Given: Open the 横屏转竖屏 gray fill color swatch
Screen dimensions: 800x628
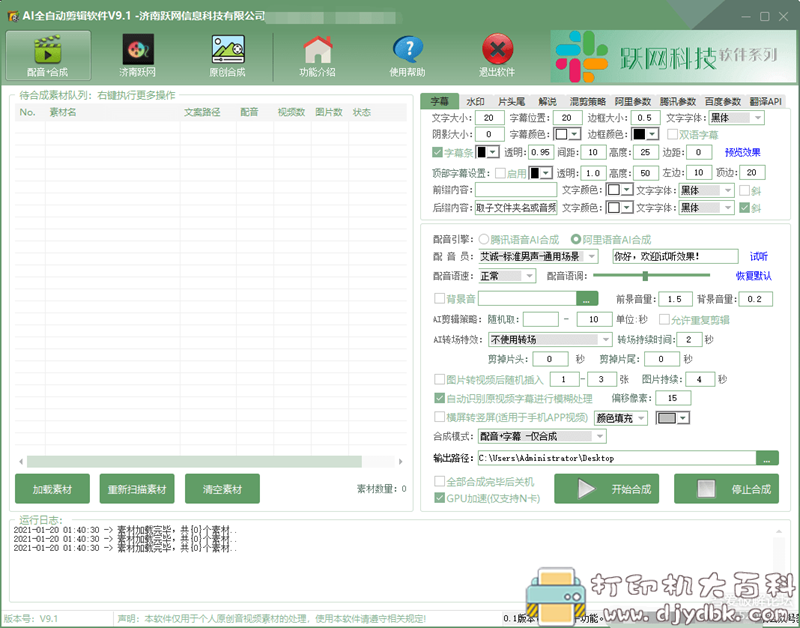Looking at the screenshot, I should coord(673,418).
